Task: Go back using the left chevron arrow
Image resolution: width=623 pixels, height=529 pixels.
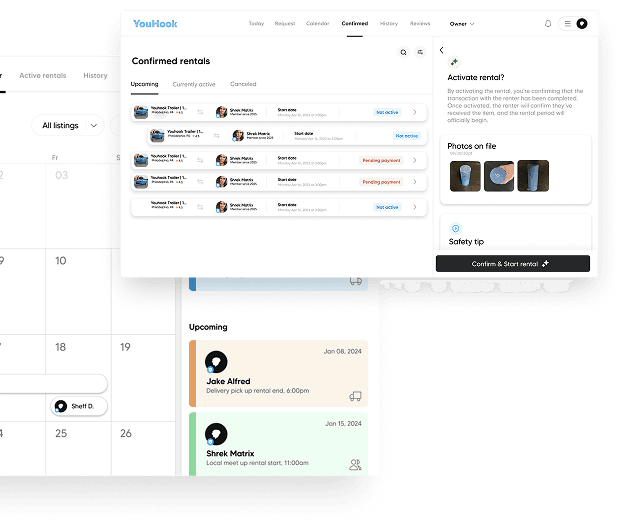Action: pos(441,50)
